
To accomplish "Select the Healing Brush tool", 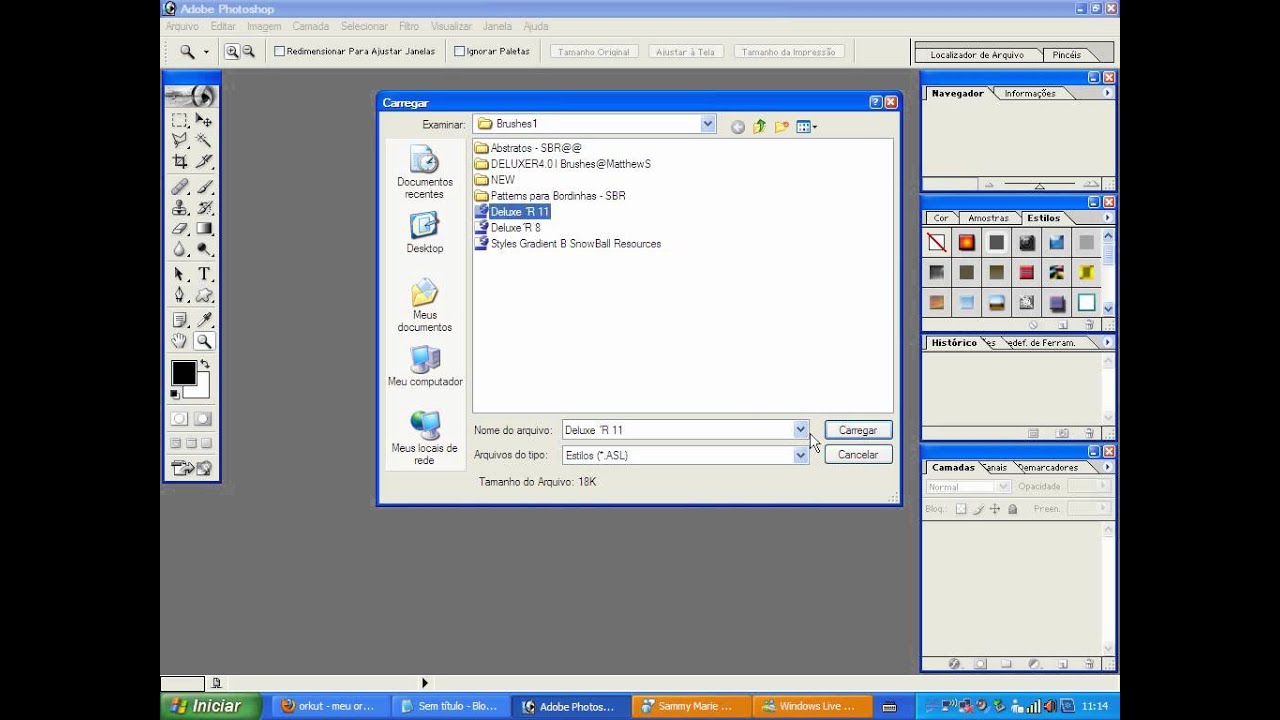I will [180, 187].
